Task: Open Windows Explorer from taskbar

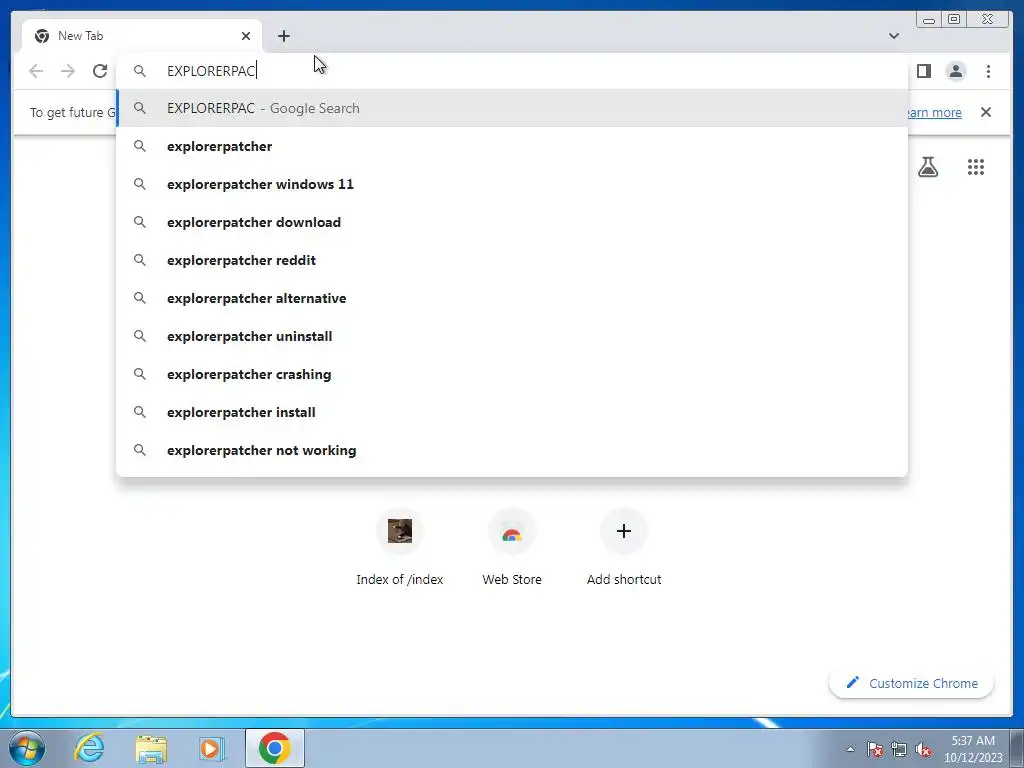Action: [151, 748]
